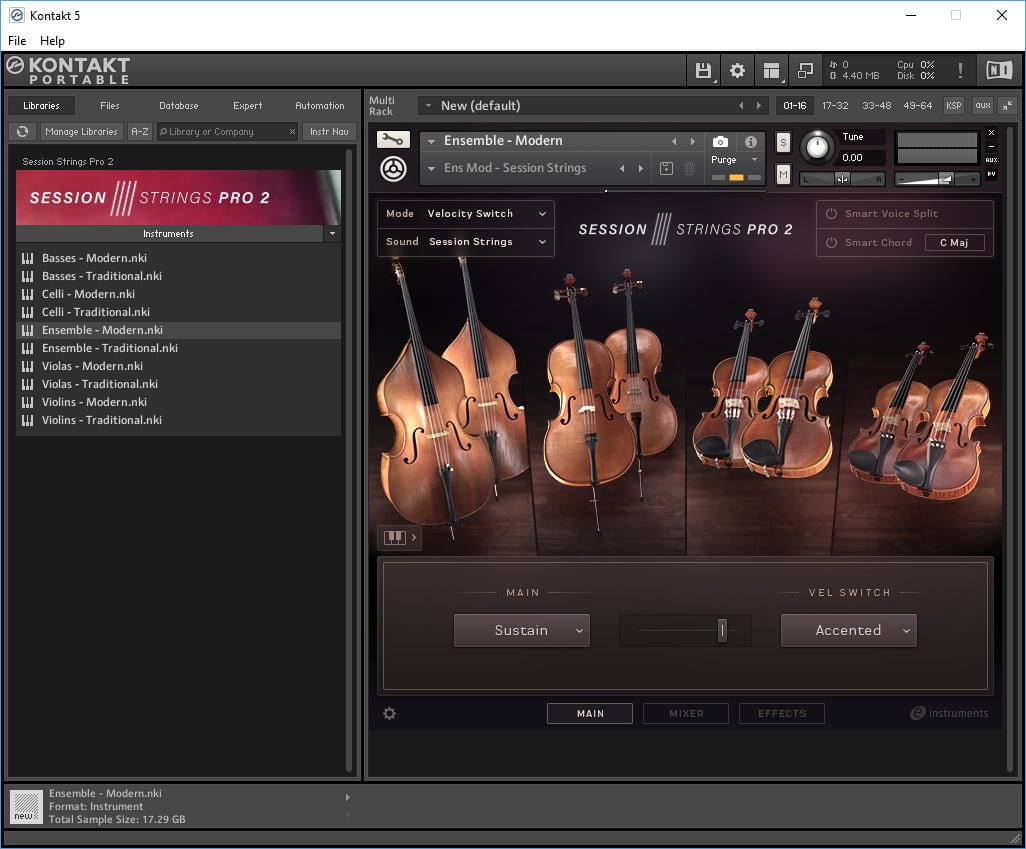The height and width of the screenshot is (849, 1026).
Task: Expand the library Instruments dropdown arrow
Action: [332, 234]
